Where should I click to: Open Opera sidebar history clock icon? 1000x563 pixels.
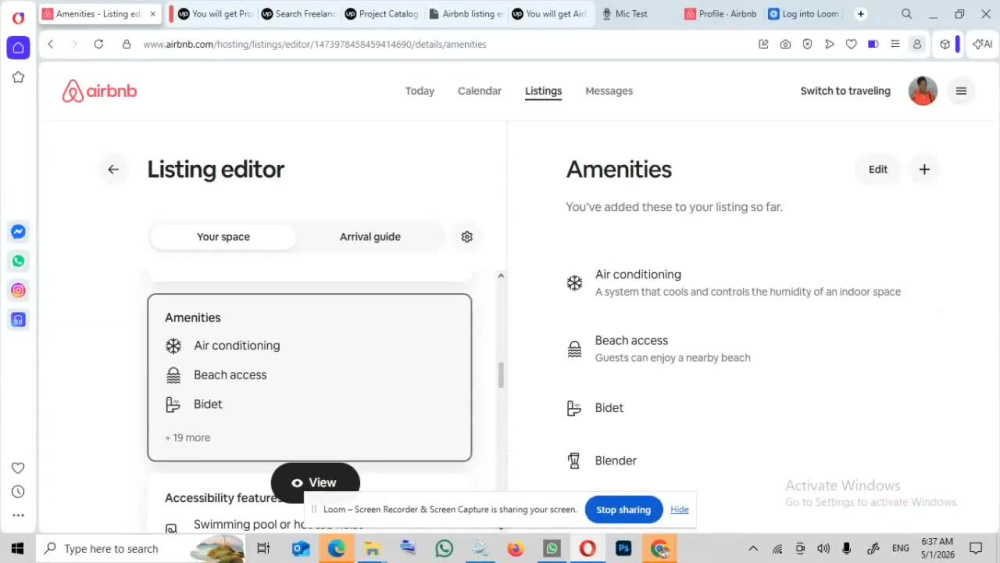[18, 492]
